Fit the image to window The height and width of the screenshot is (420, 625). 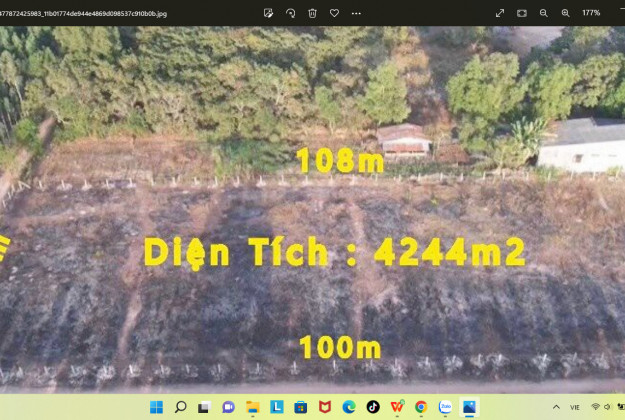point(522,13)
